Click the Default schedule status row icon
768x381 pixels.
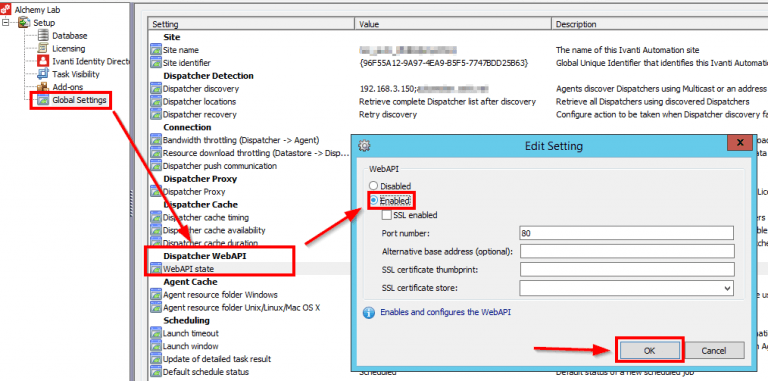click(156, 371)
